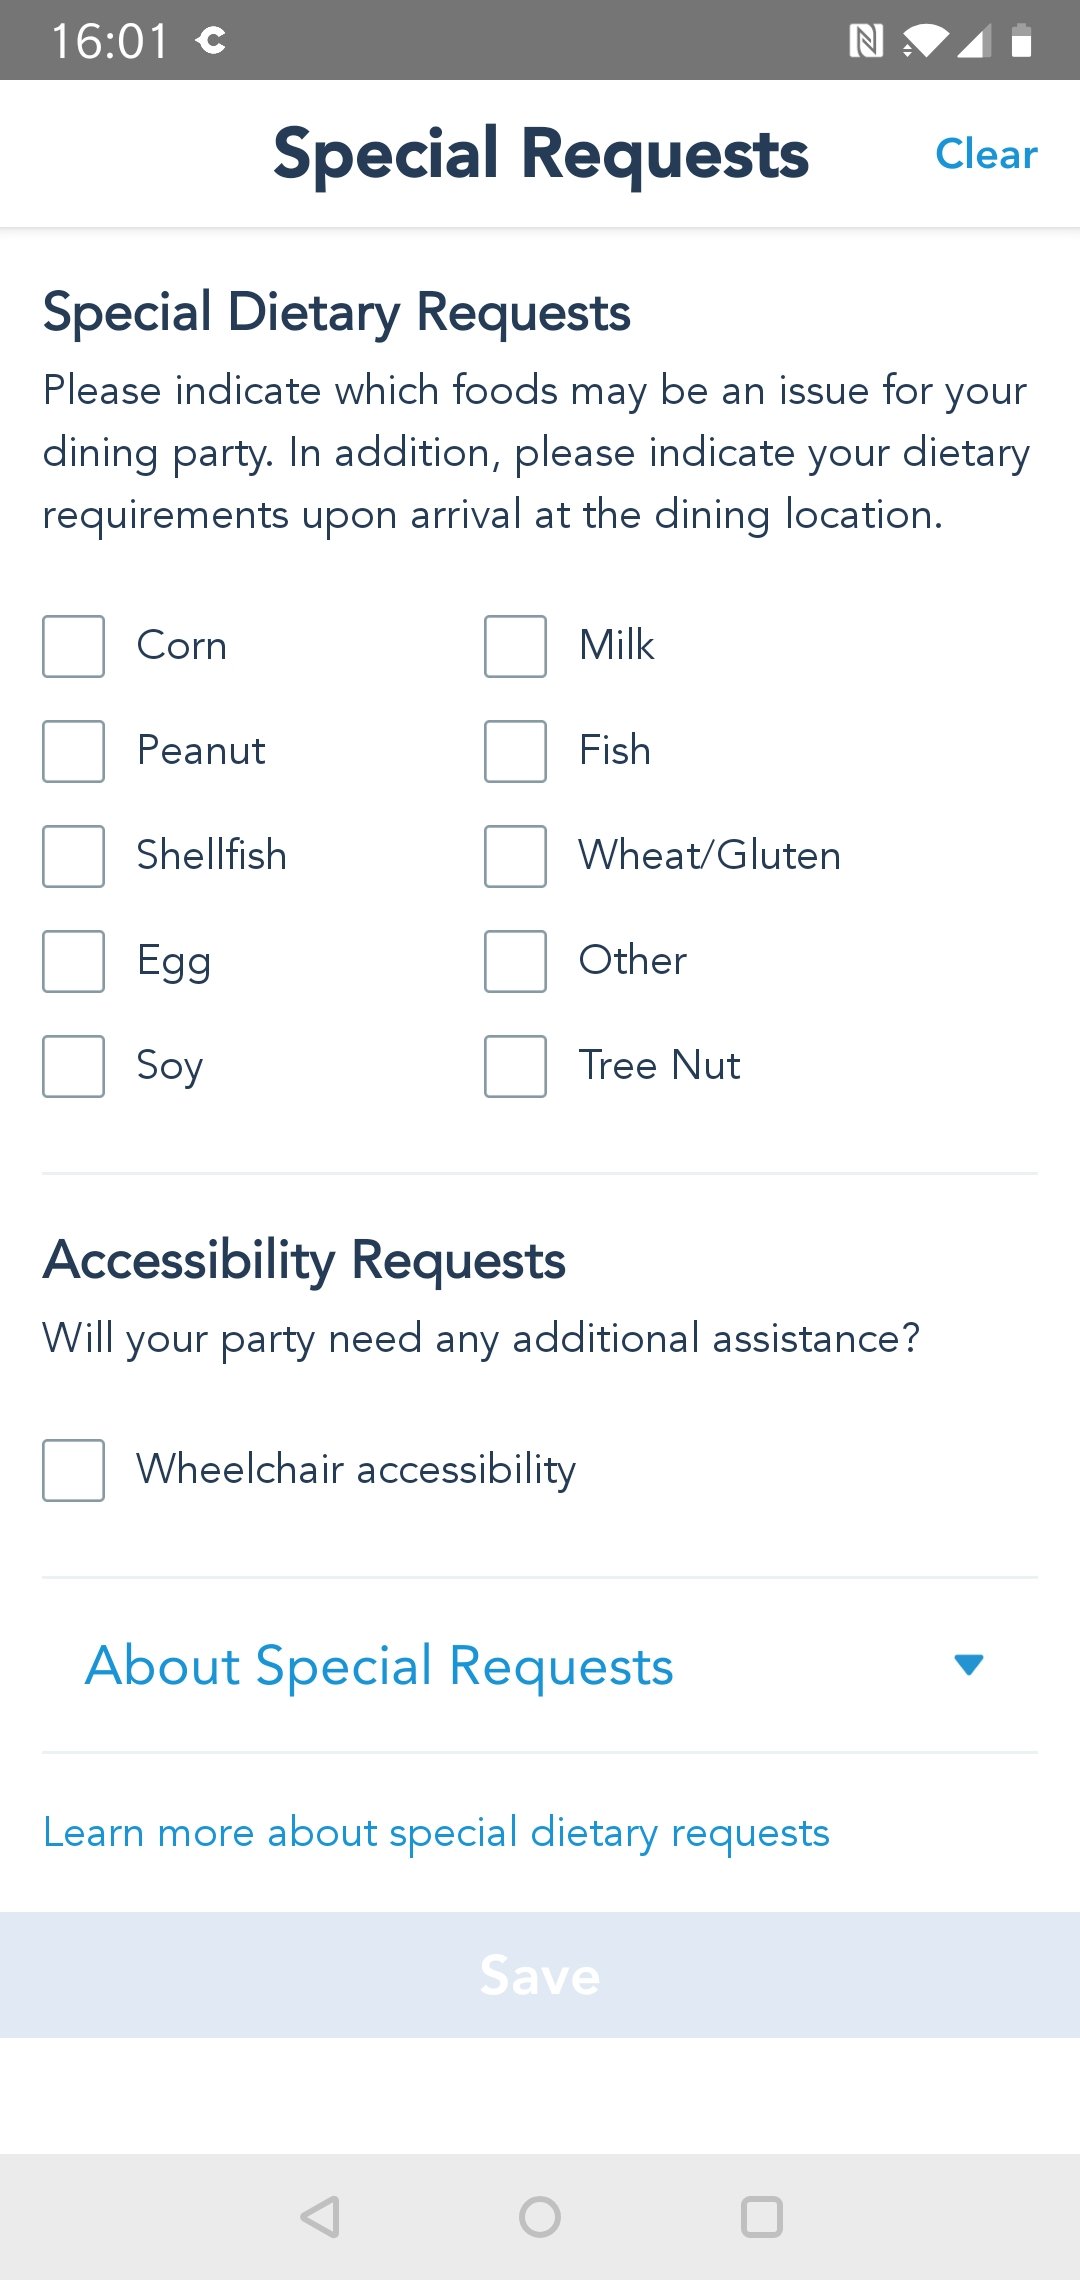Check the Peanut allergy checkbox

74,751
